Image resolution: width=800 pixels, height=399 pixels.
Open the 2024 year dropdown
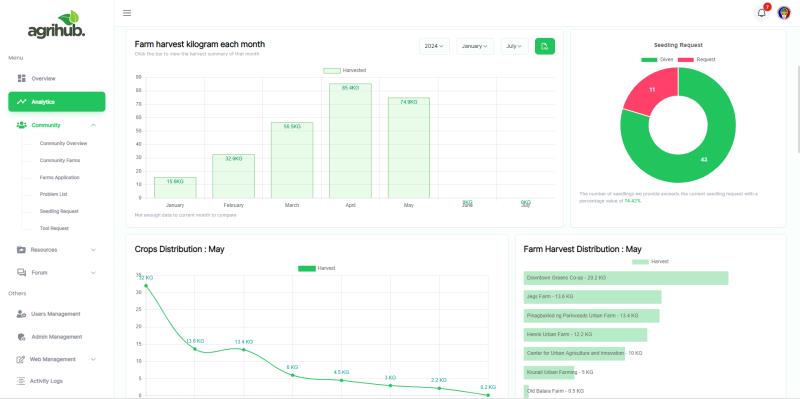[434, 46]
